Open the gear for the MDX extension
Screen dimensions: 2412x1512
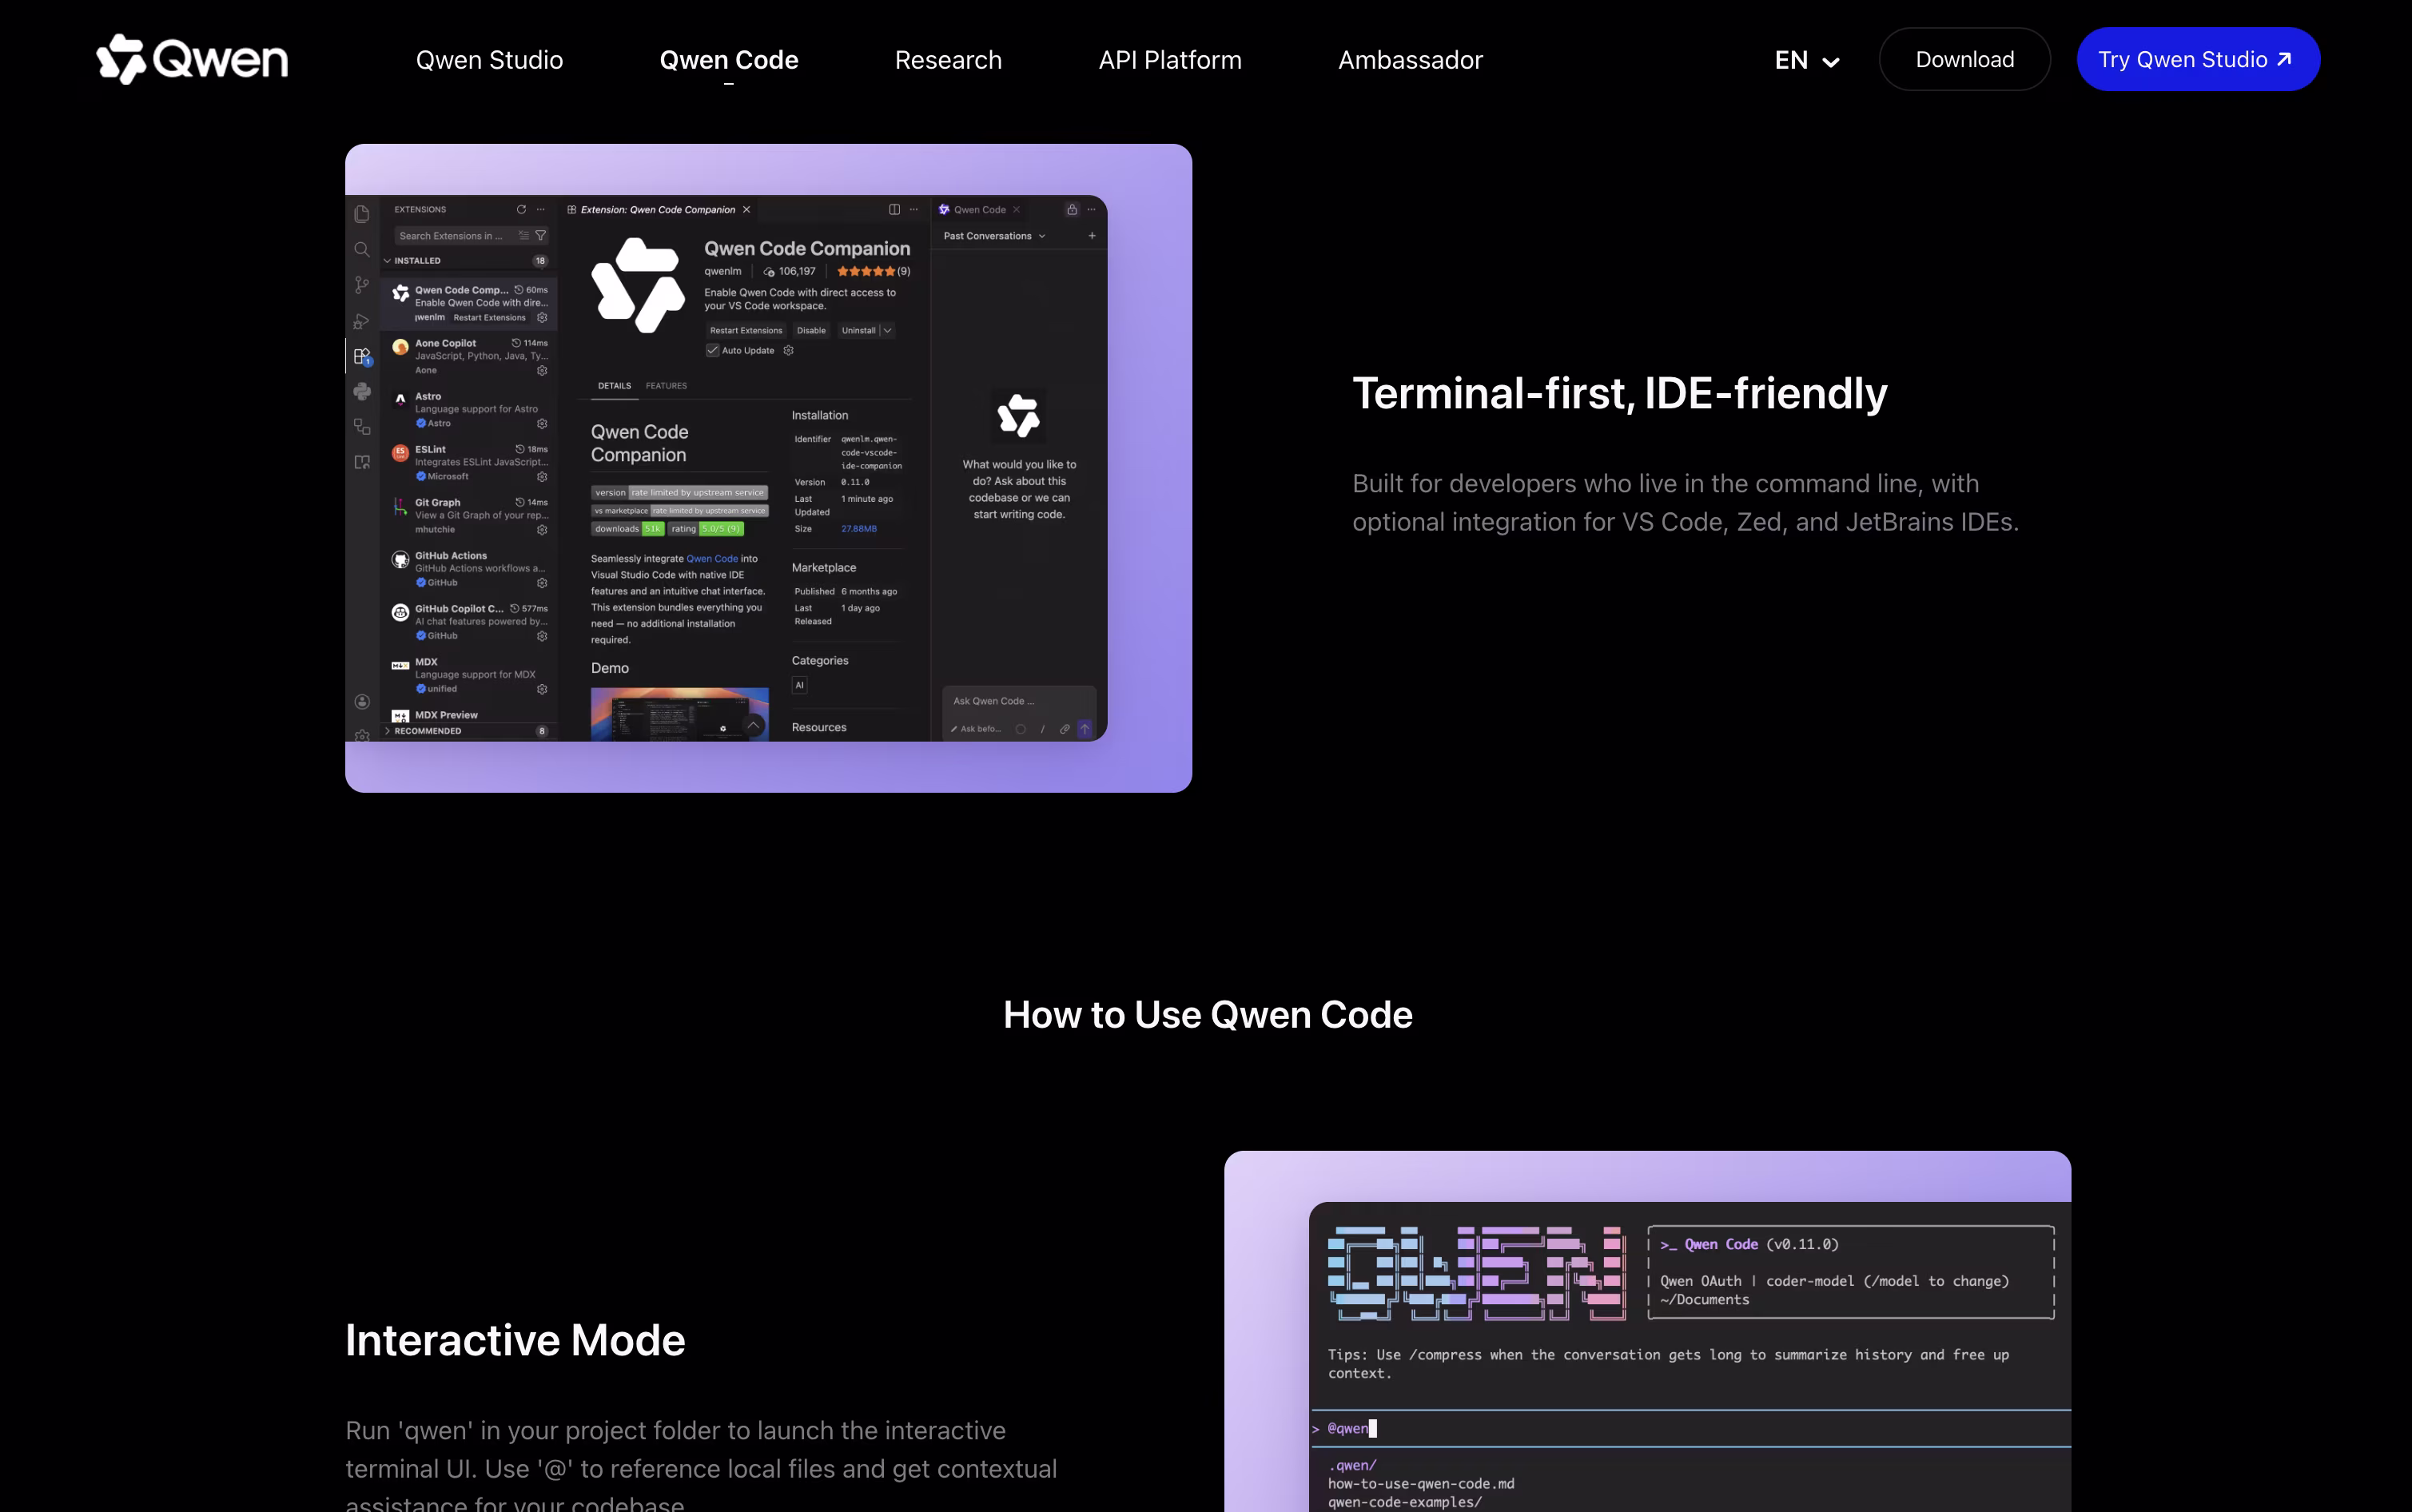coord(542,689)
